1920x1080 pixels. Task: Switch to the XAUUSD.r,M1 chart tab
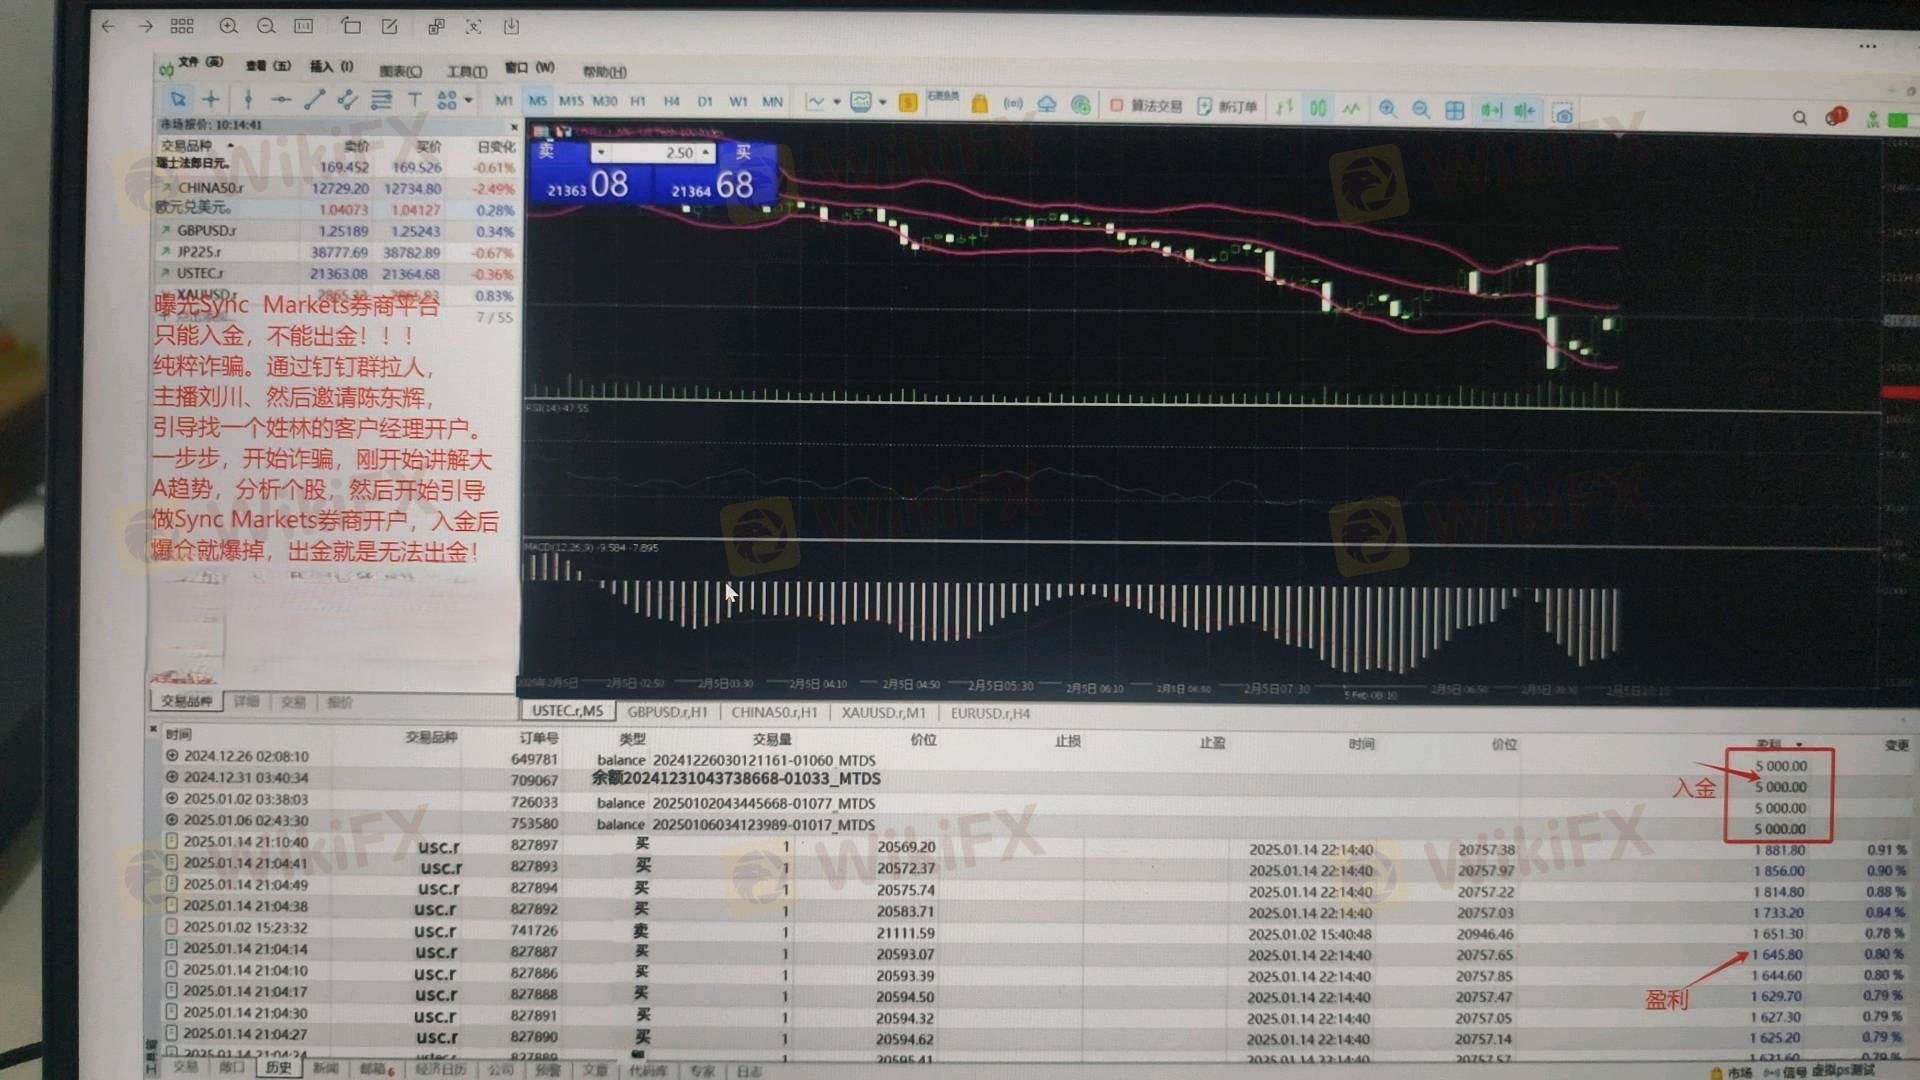point(883,713)
